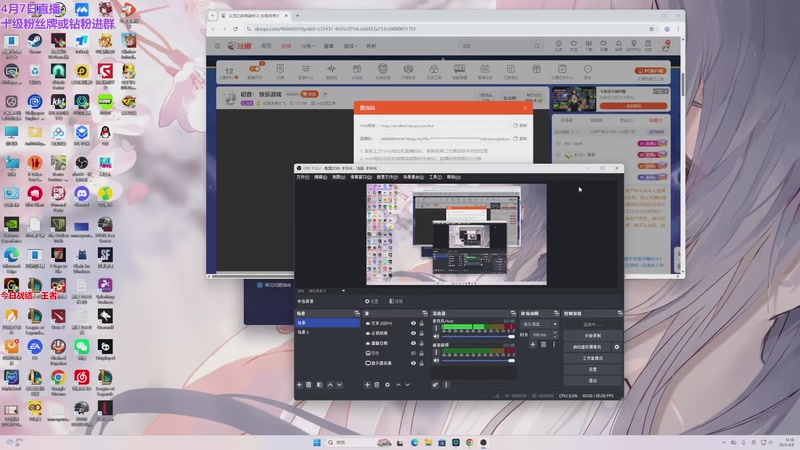This screenshot has height=450, width=800.
Task: Move selected scene up in Scenes panel
Action: pyautogui.click(x=330, y=385)
